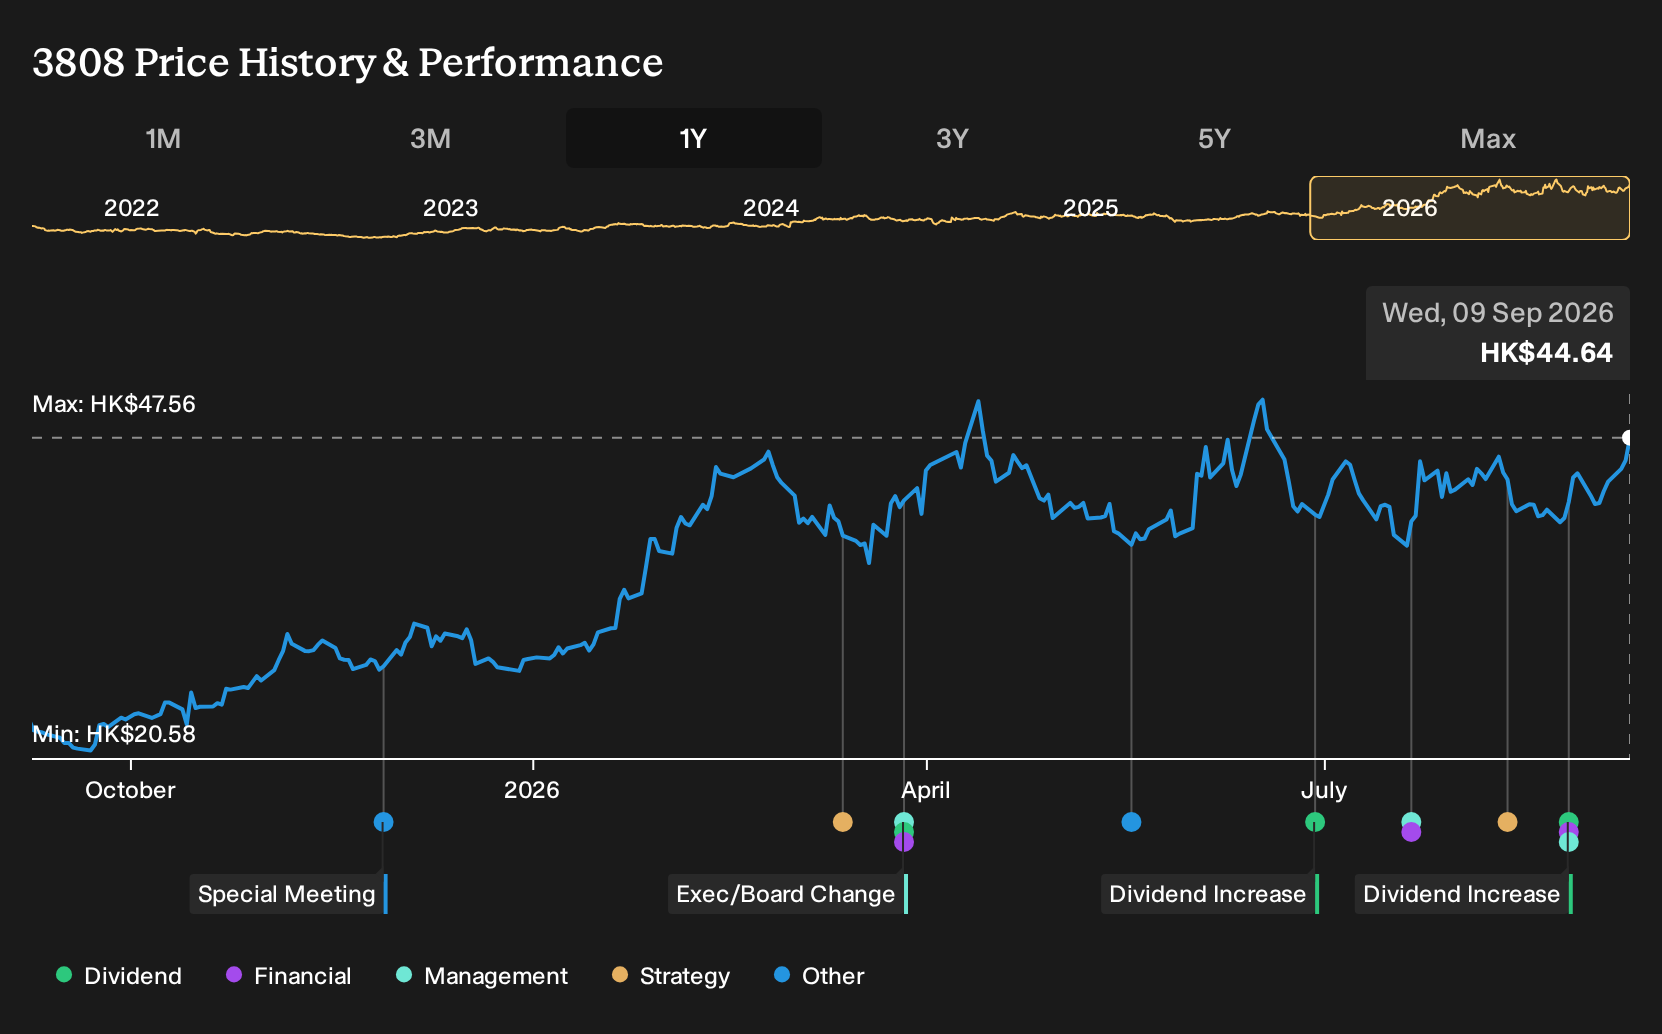Image resolution: width=1662 pixels, height=1034 pixels.
Task: Click 2025 on the overview mini chart
Action: click(1090, 208)
